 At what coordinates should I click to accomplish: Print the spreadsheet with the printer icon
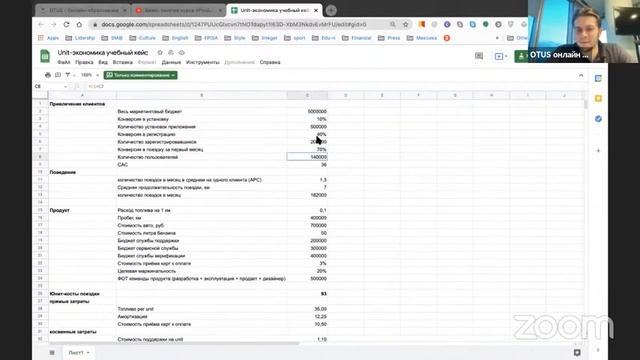pos(48,75)
